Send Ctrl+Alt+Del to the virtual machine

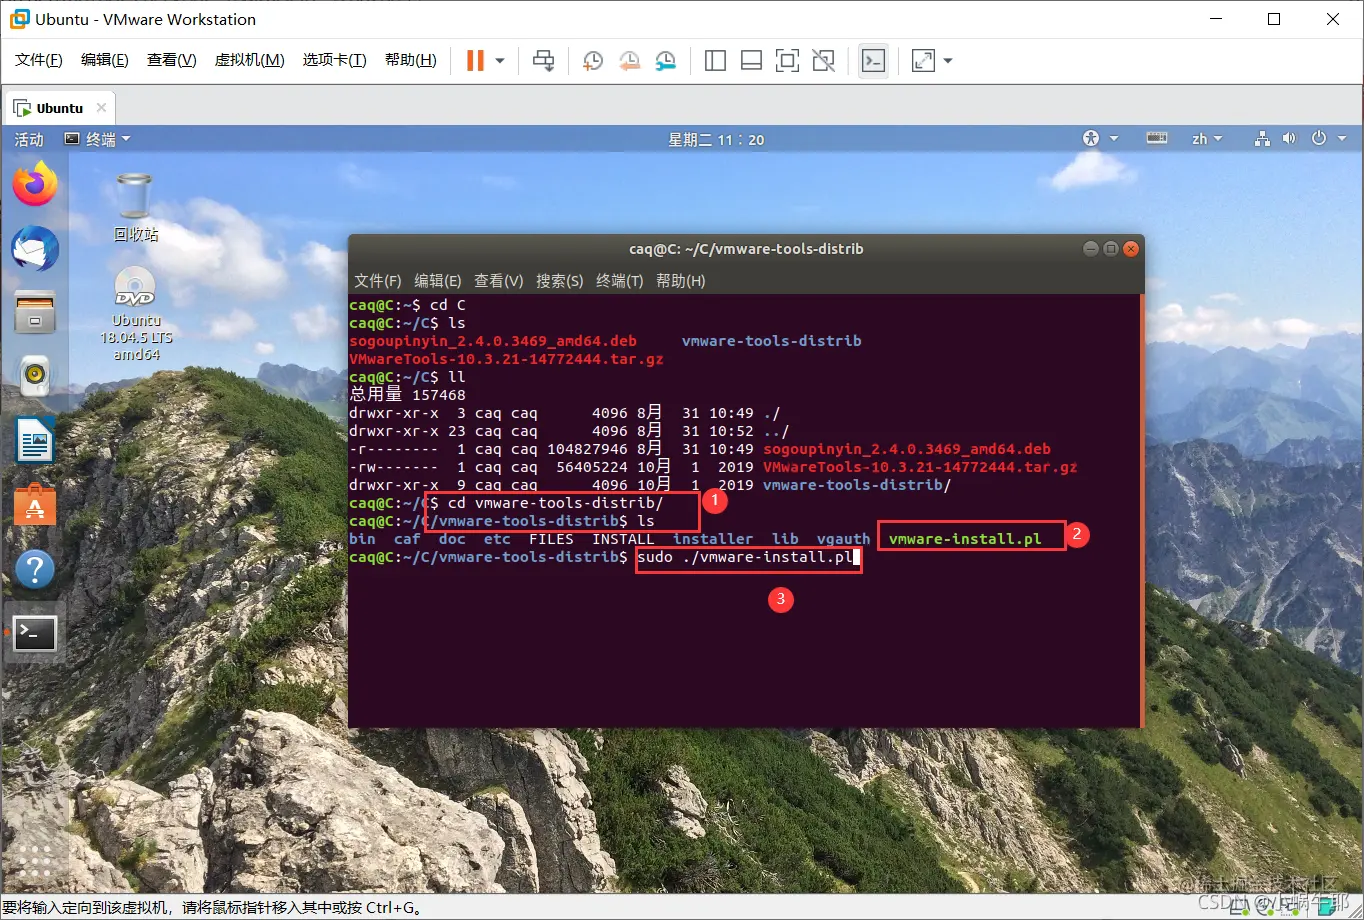click(x=543, y=61)
